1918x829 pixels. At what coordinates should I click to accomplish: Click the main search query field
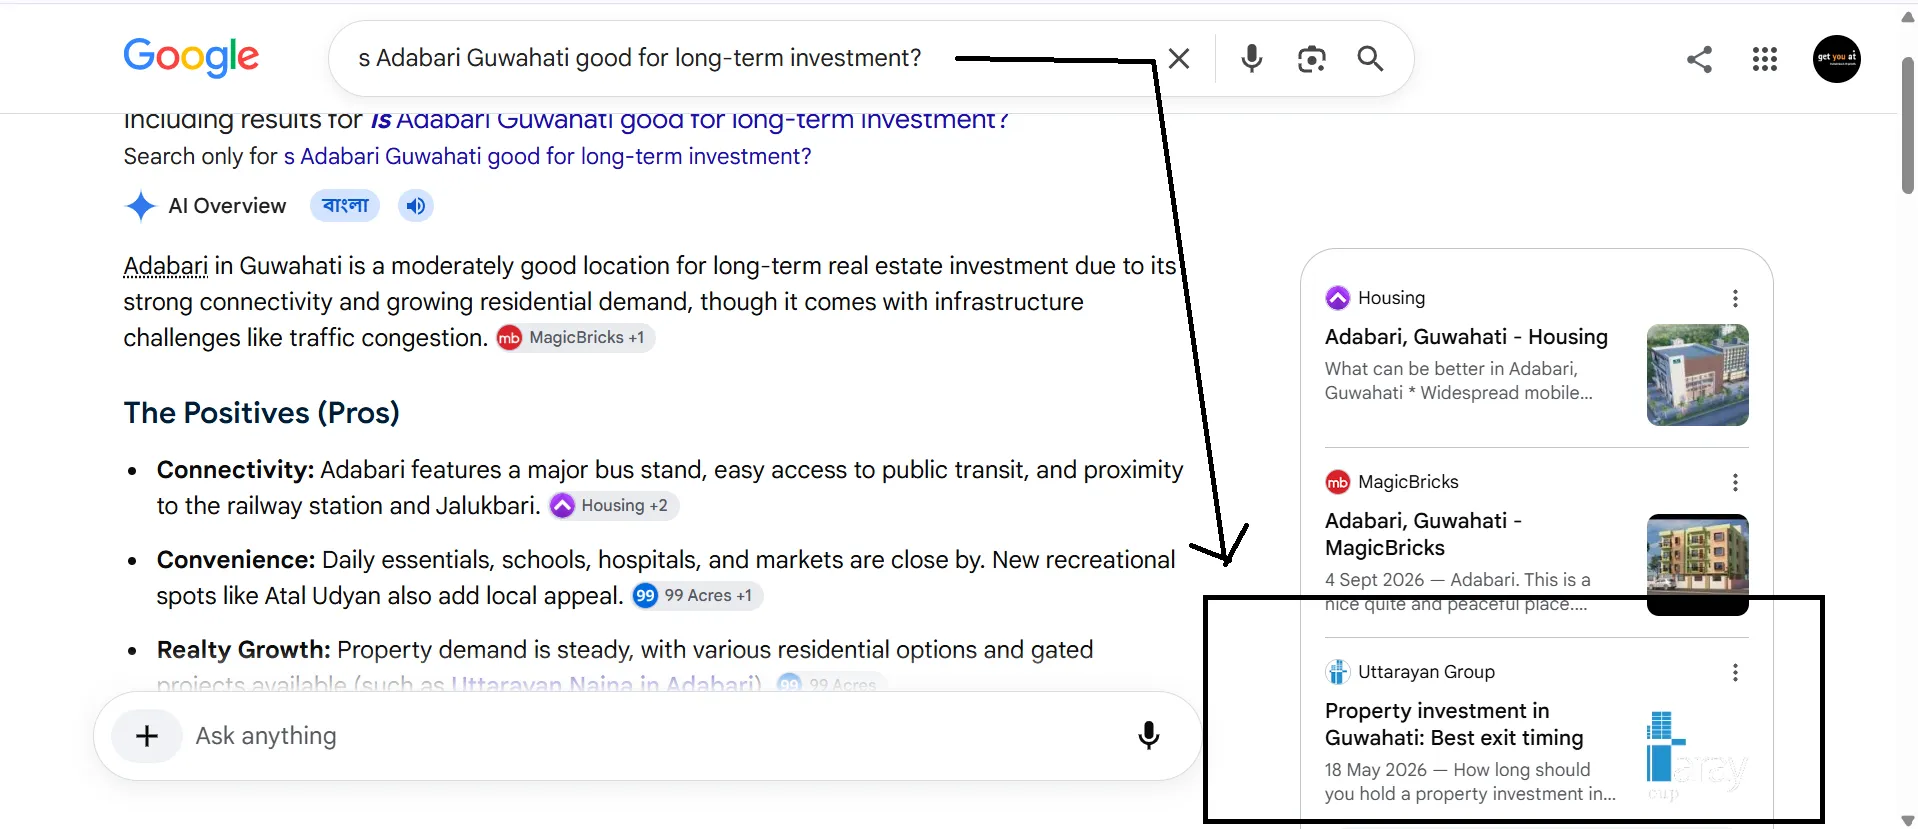(x=640, y=58)
